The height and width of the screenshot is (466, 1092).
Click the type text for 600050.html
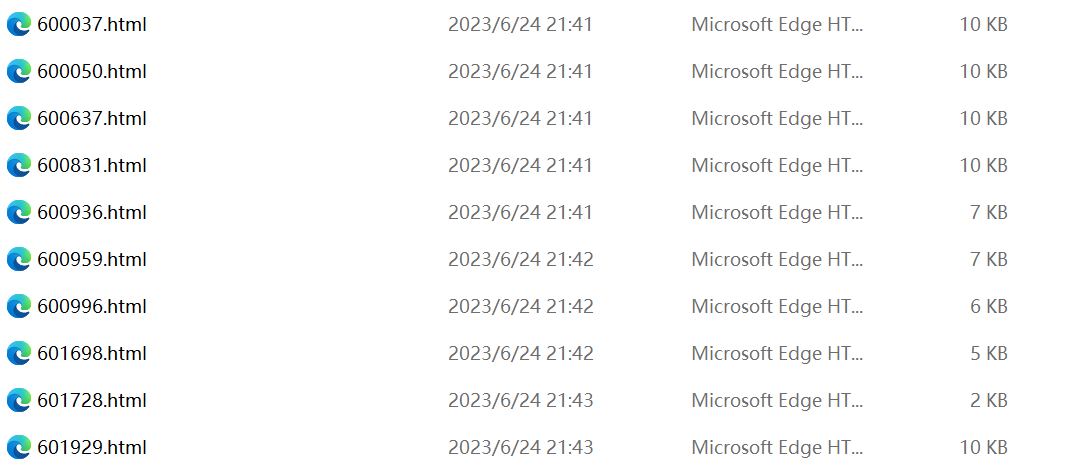(x=777, y=72)
